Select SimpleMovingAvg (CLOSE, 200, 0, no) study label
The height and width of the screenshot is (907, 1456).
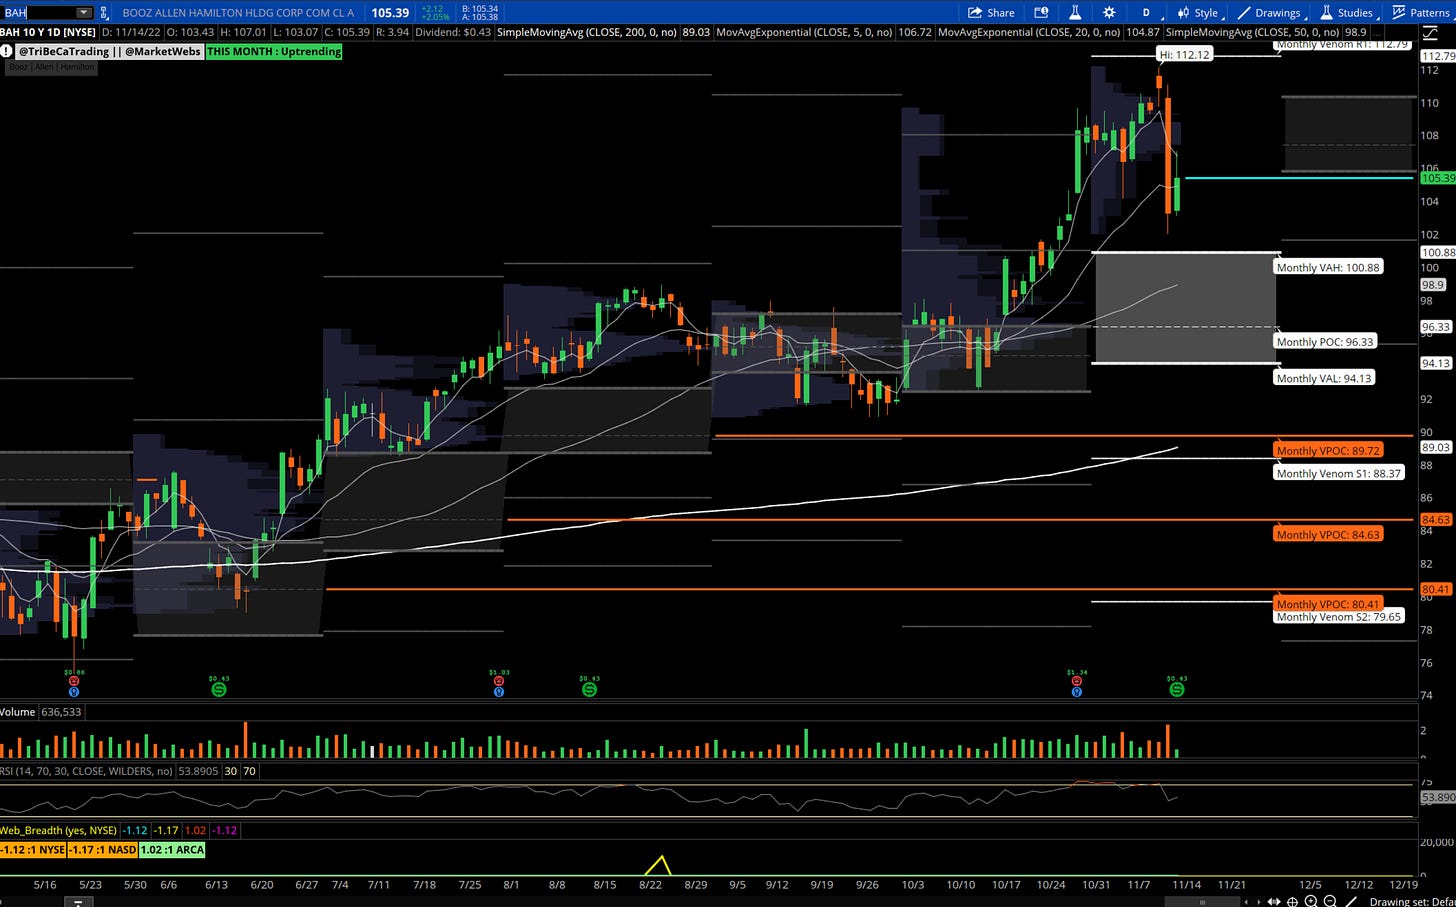[x=587, y=32]
